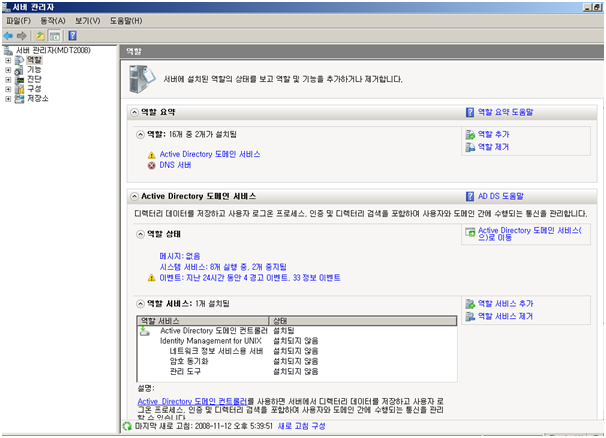Viewport: 606px width, 438px height.
Task: Click the Active Directory 도메인 서비스 이동 icon
Action: [470, 232]
